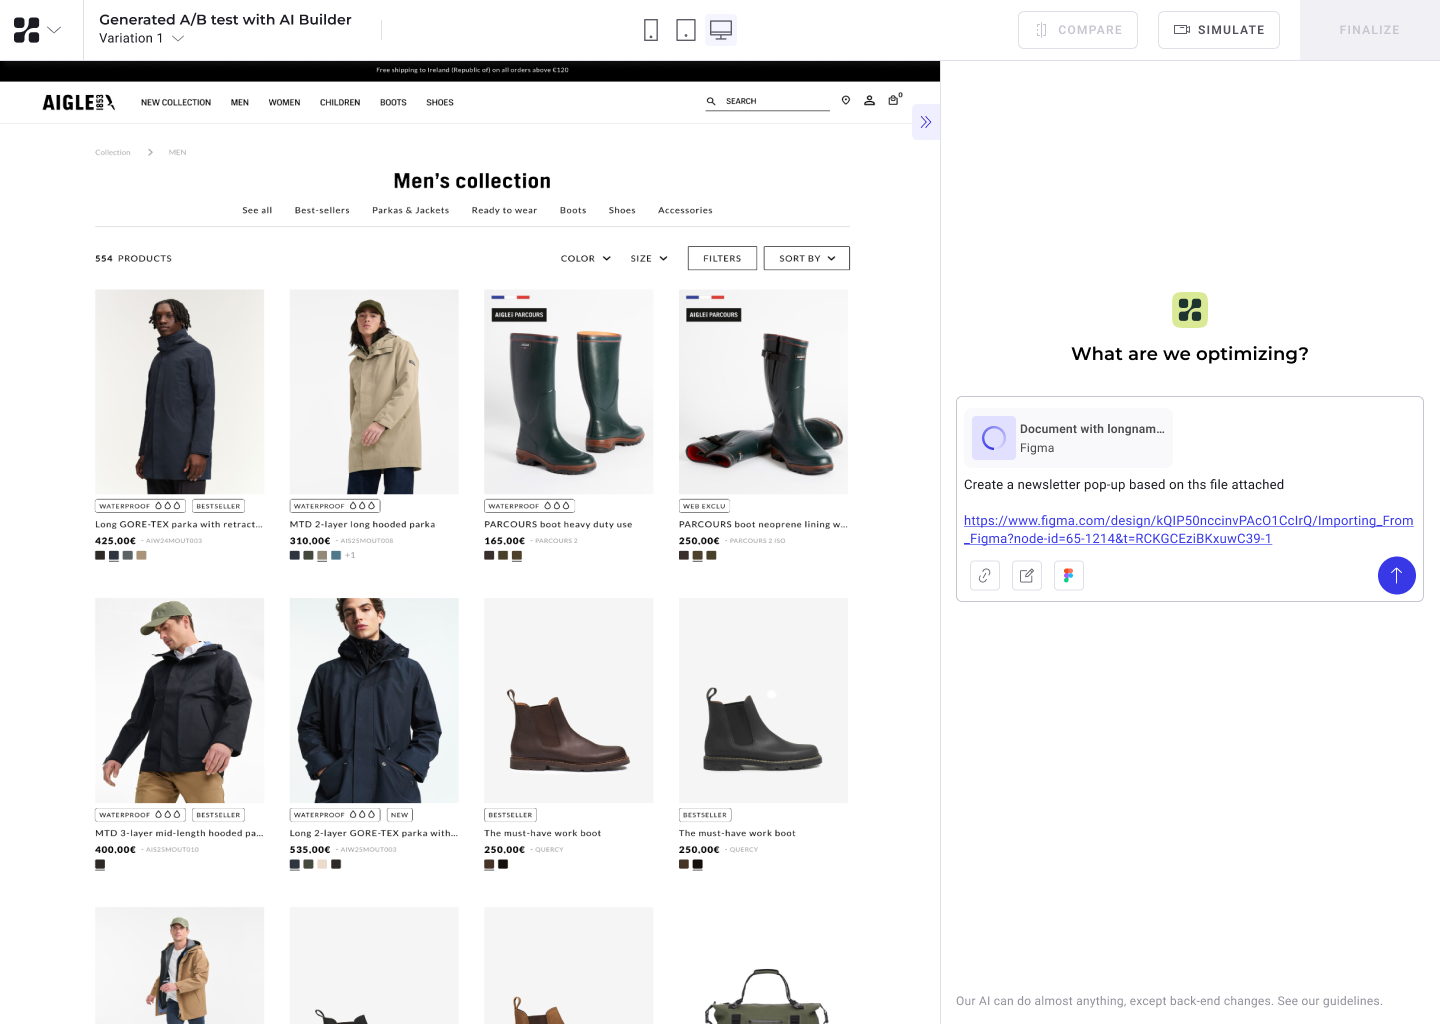Click the search magnifier icon

[711, 101]
